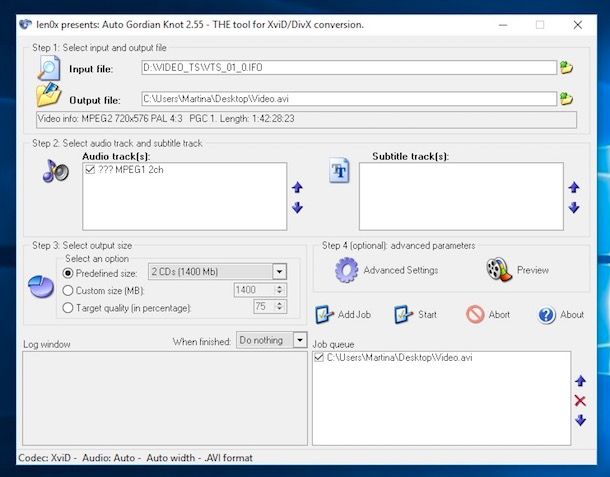610x477 pixels.
Task: Click the Preview film reel icon
Action: click(x=499, y=269)
